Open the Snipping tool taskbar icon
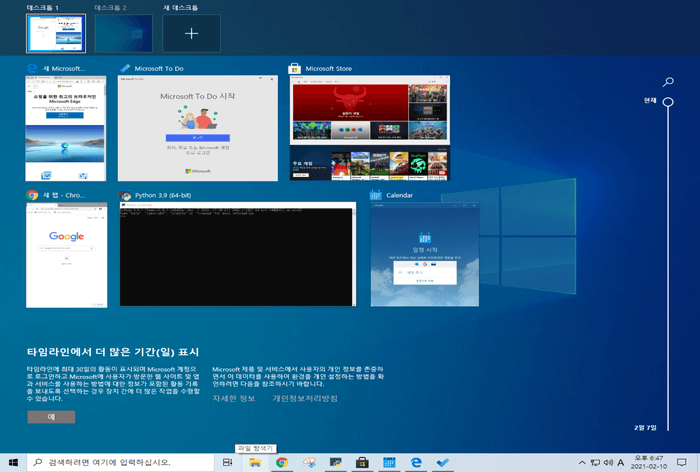The height and width of the screenshot is (472, 700). pos(309,463)
